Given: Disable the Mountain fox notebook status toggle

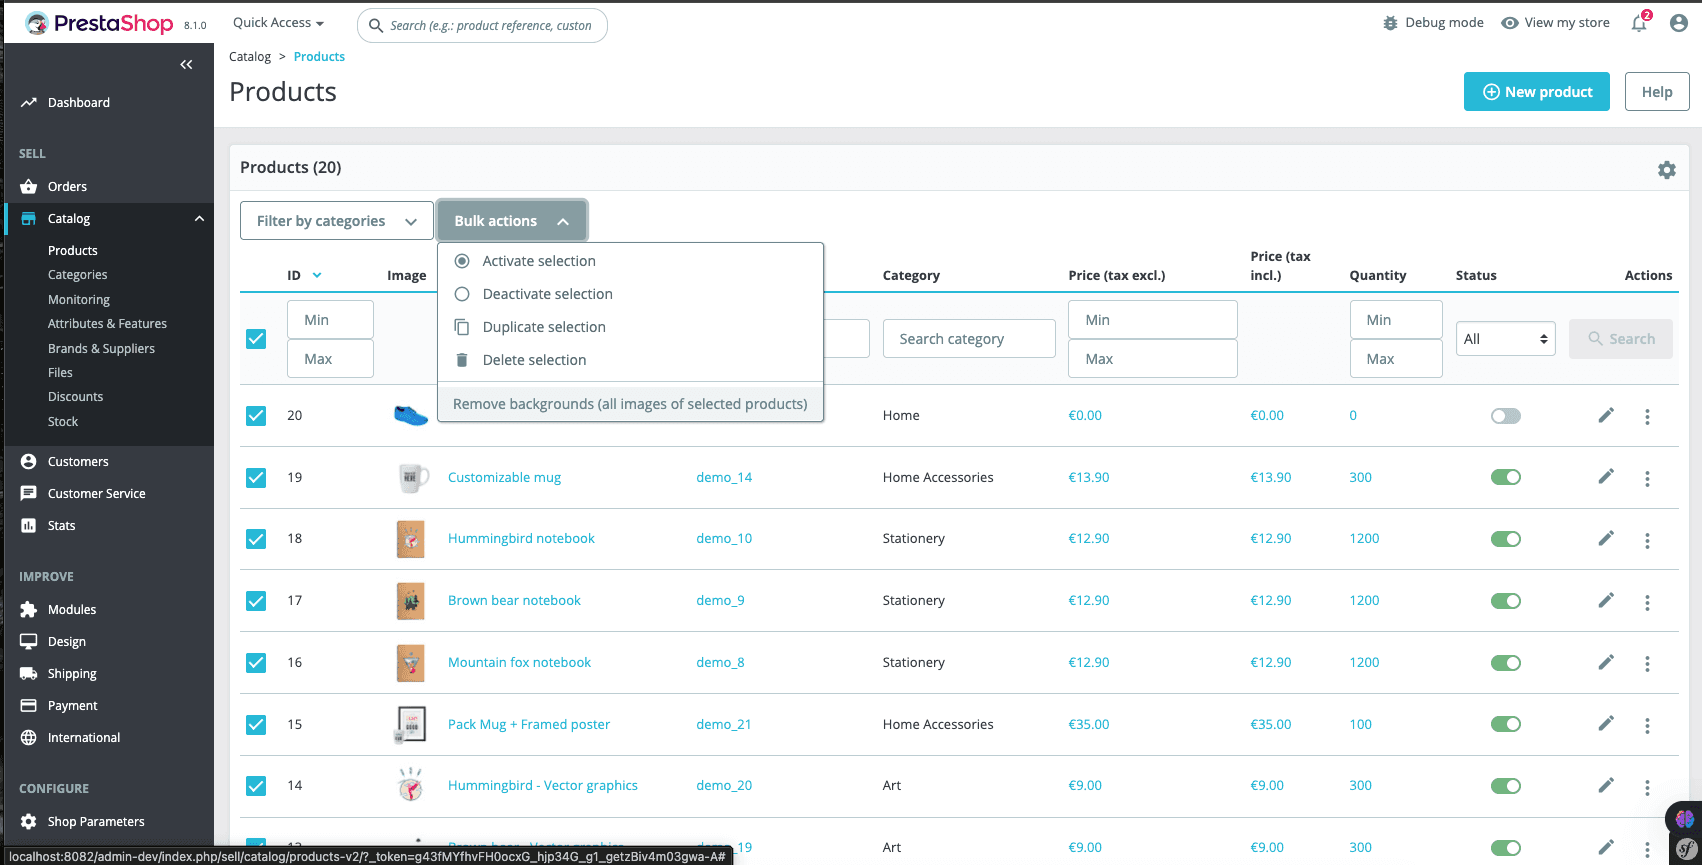Looking at the screenshot, I should pyautogui.click(x=1506, y=663).
